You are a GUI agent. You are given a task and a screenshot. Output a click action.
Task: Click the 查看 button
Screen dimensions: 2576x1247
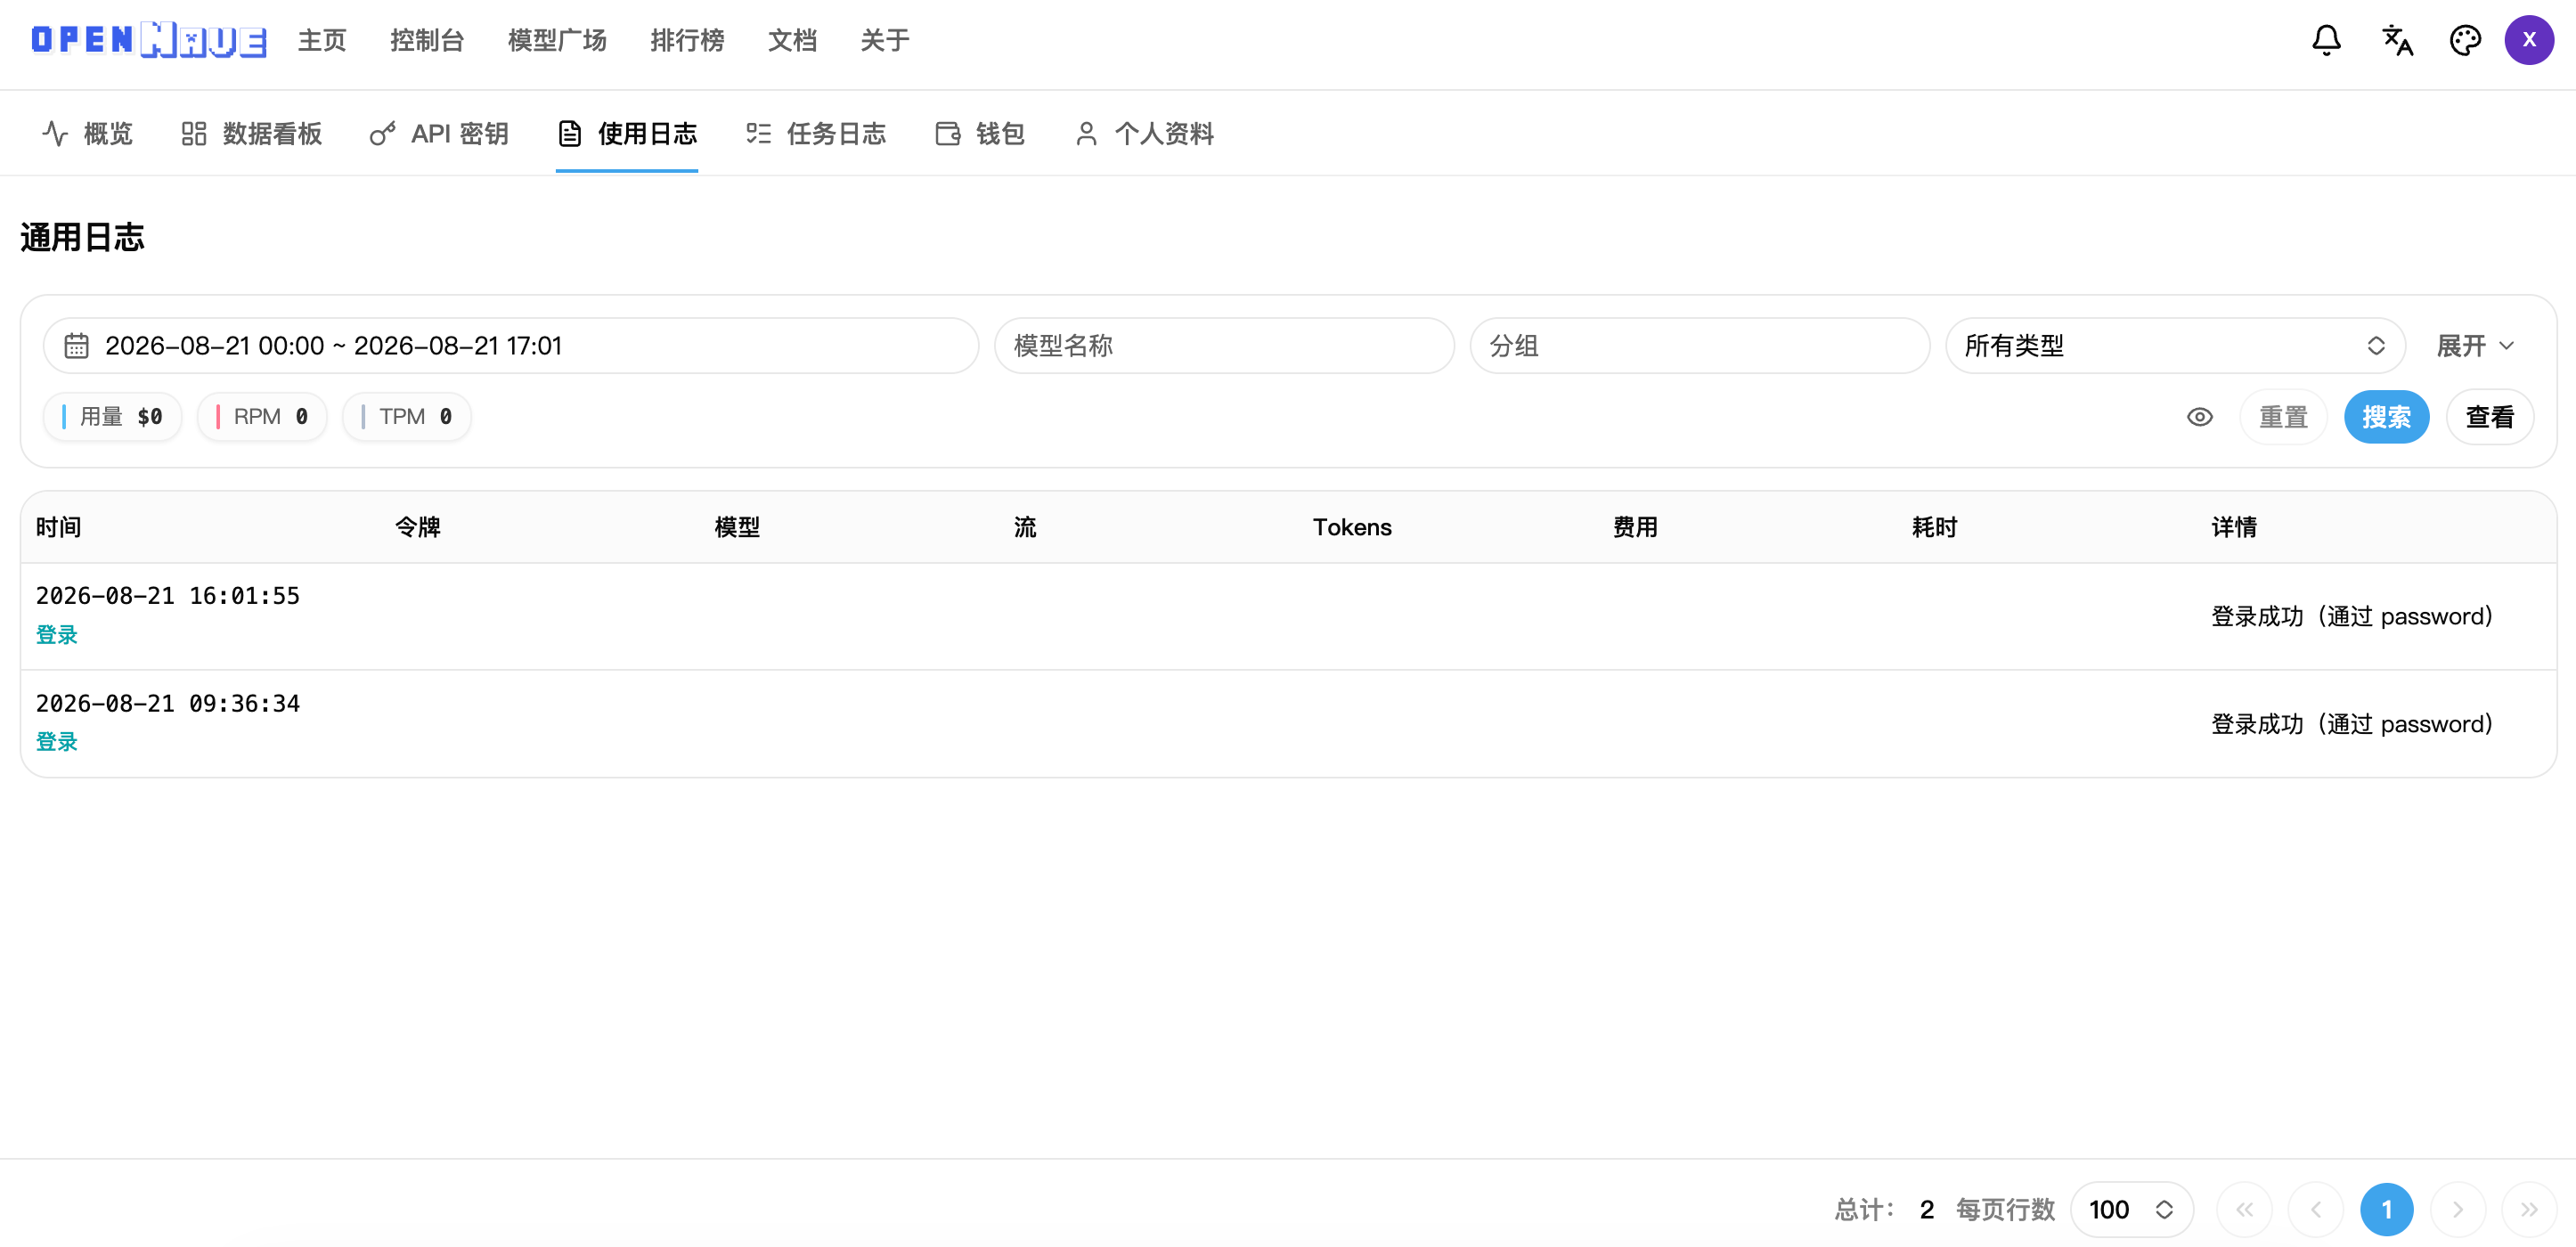(x=2489, y=417)
